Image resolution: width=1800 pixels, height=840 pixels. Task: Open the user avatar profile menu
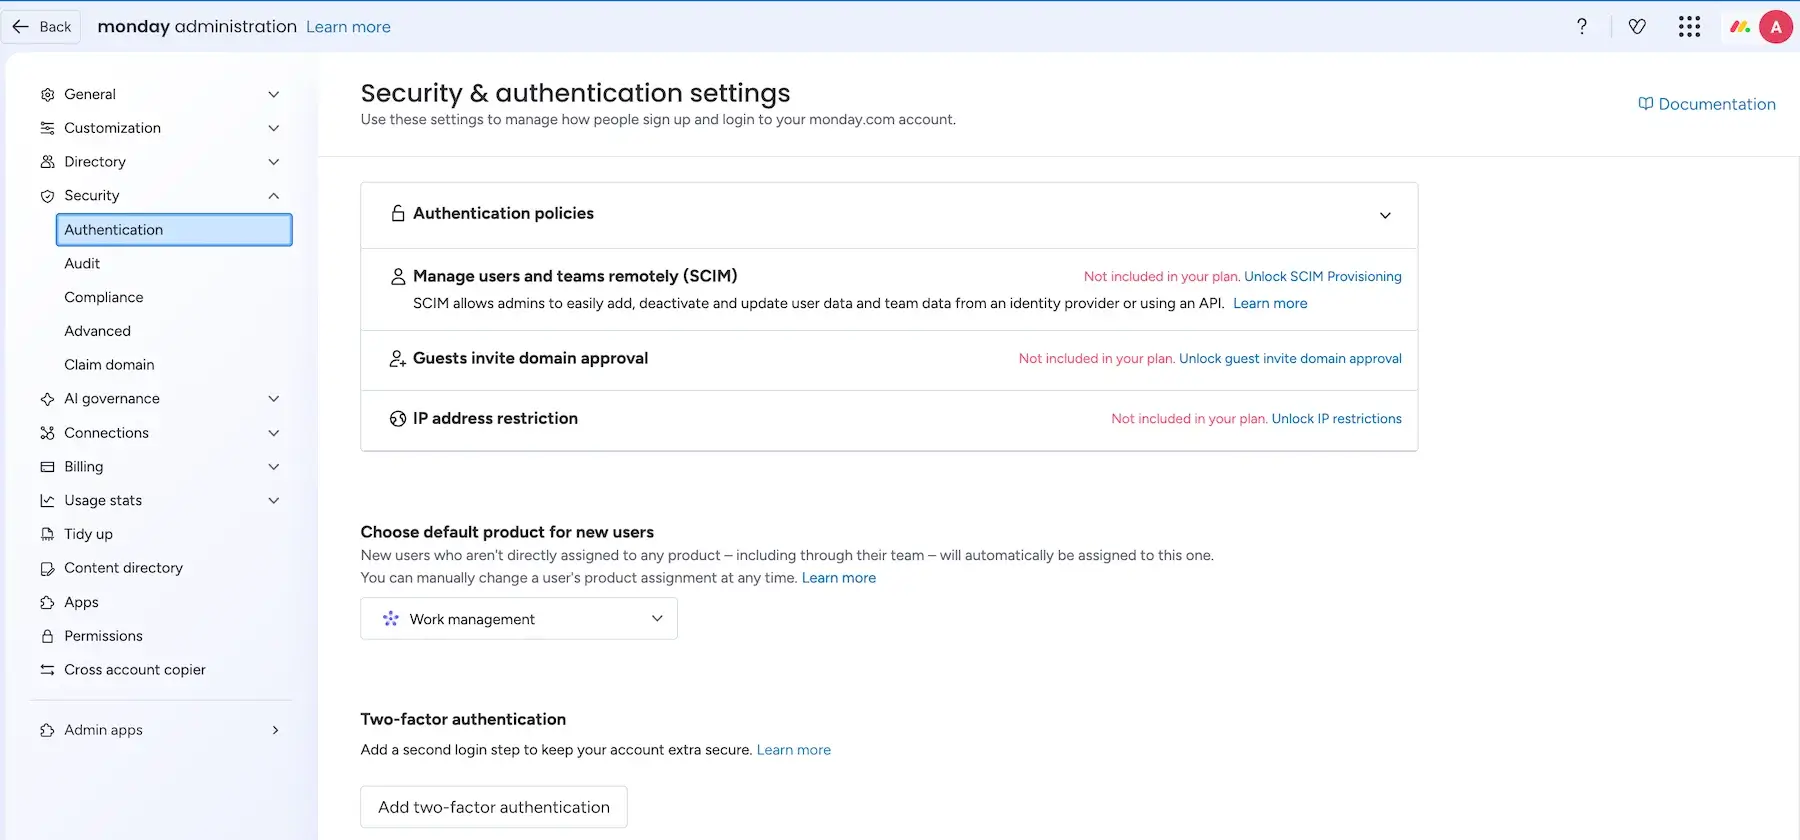tap(1776, 27)
